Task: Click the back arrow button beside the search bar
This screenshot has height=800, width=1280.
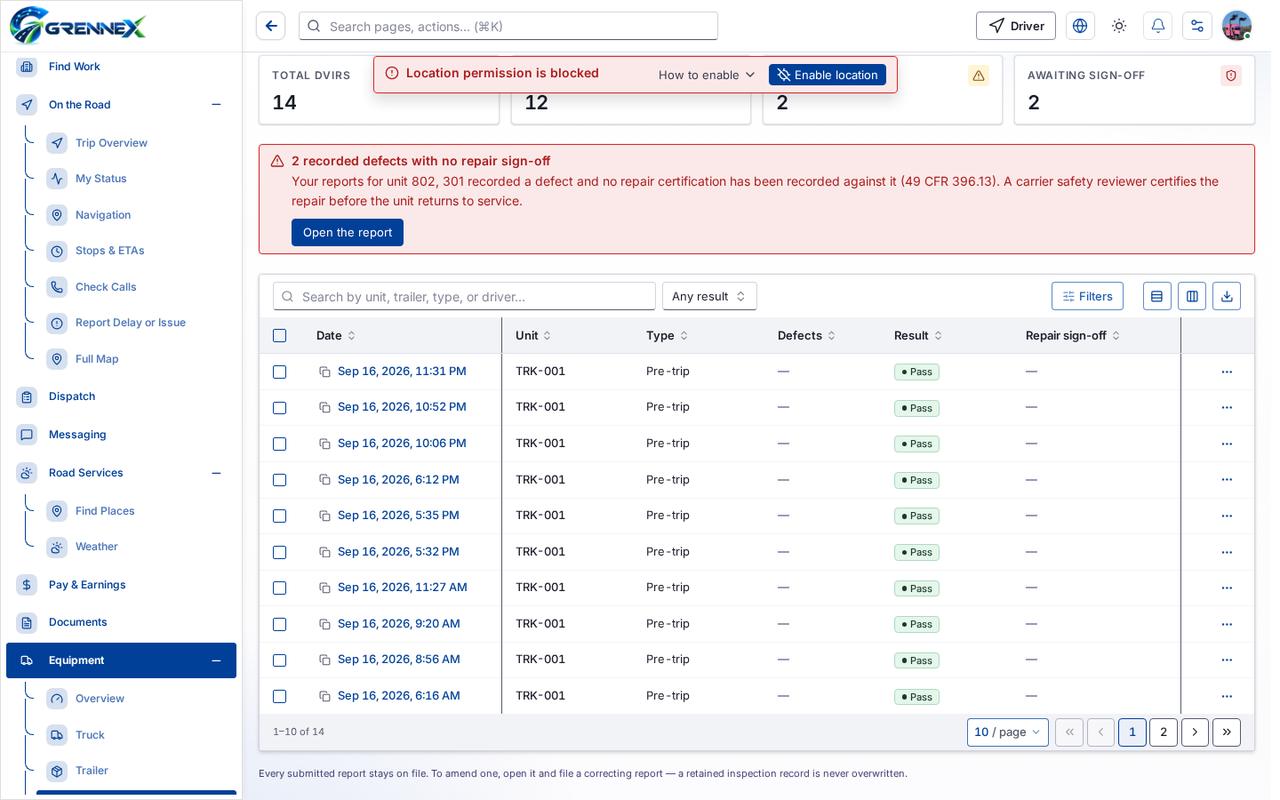Action: click(x=271, y=26)
